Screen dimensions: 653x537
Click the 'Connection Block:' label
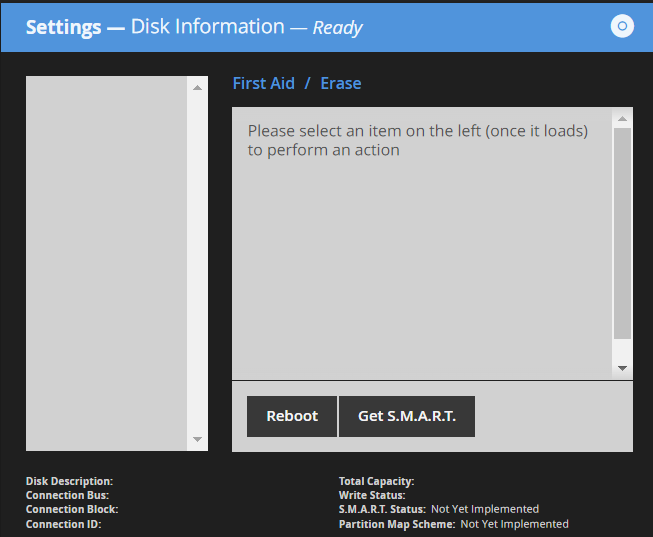72,510
